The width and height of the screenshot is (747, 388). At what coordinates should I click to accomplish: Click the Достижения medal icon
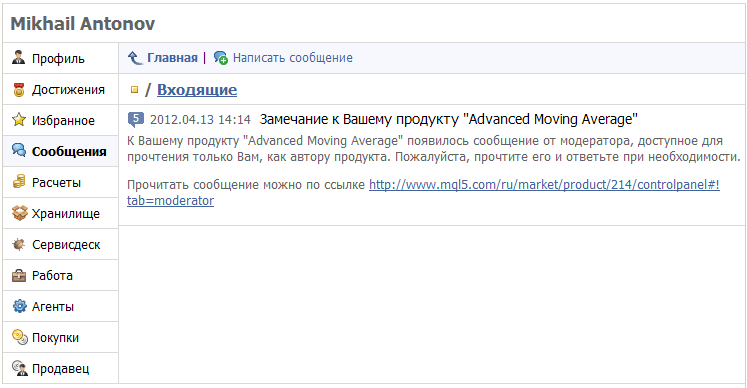[19, 89]
